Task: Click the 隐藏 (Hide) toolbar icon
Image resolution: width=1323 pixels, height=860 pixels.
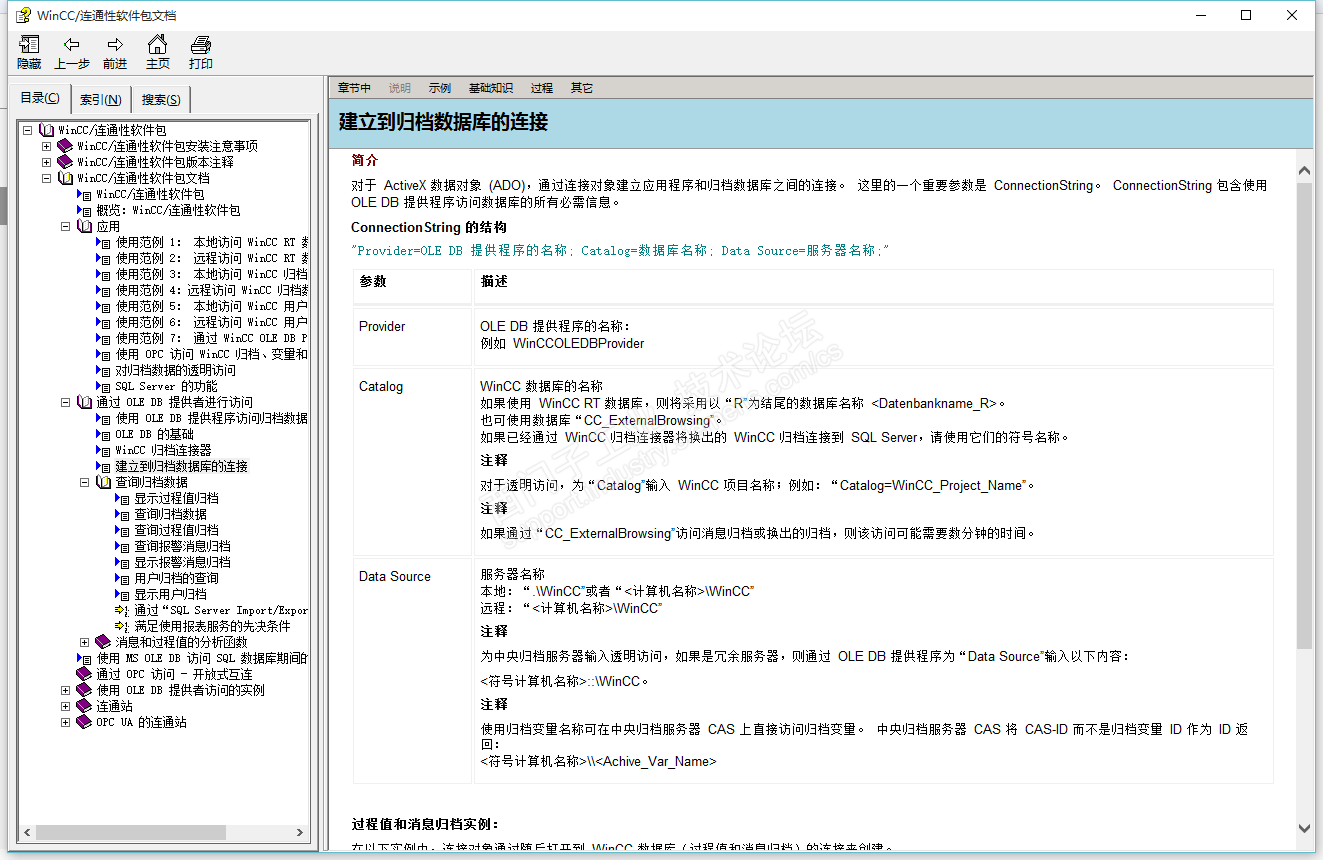Action: click(x=29, y=45)
